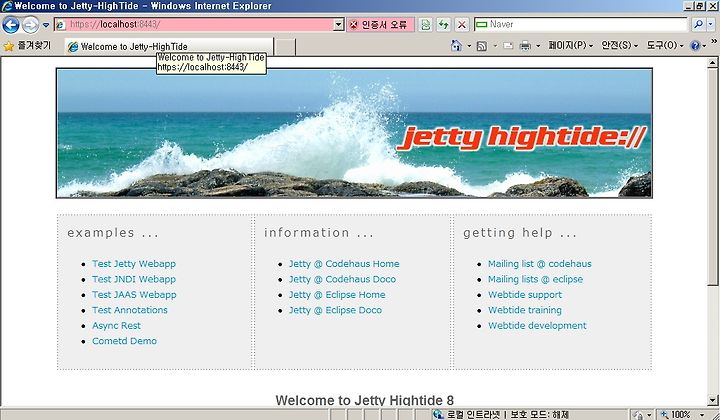Click the Naver search input box
The image size is (720, 420).
[x=580, y=24]
